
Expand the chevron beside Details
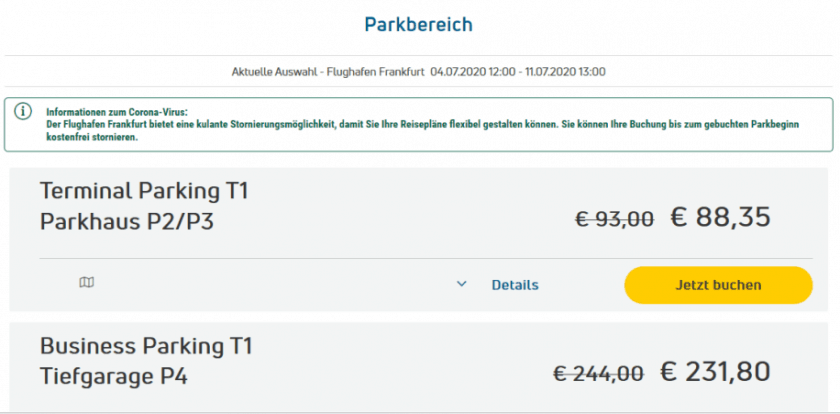tap(461, 285)
